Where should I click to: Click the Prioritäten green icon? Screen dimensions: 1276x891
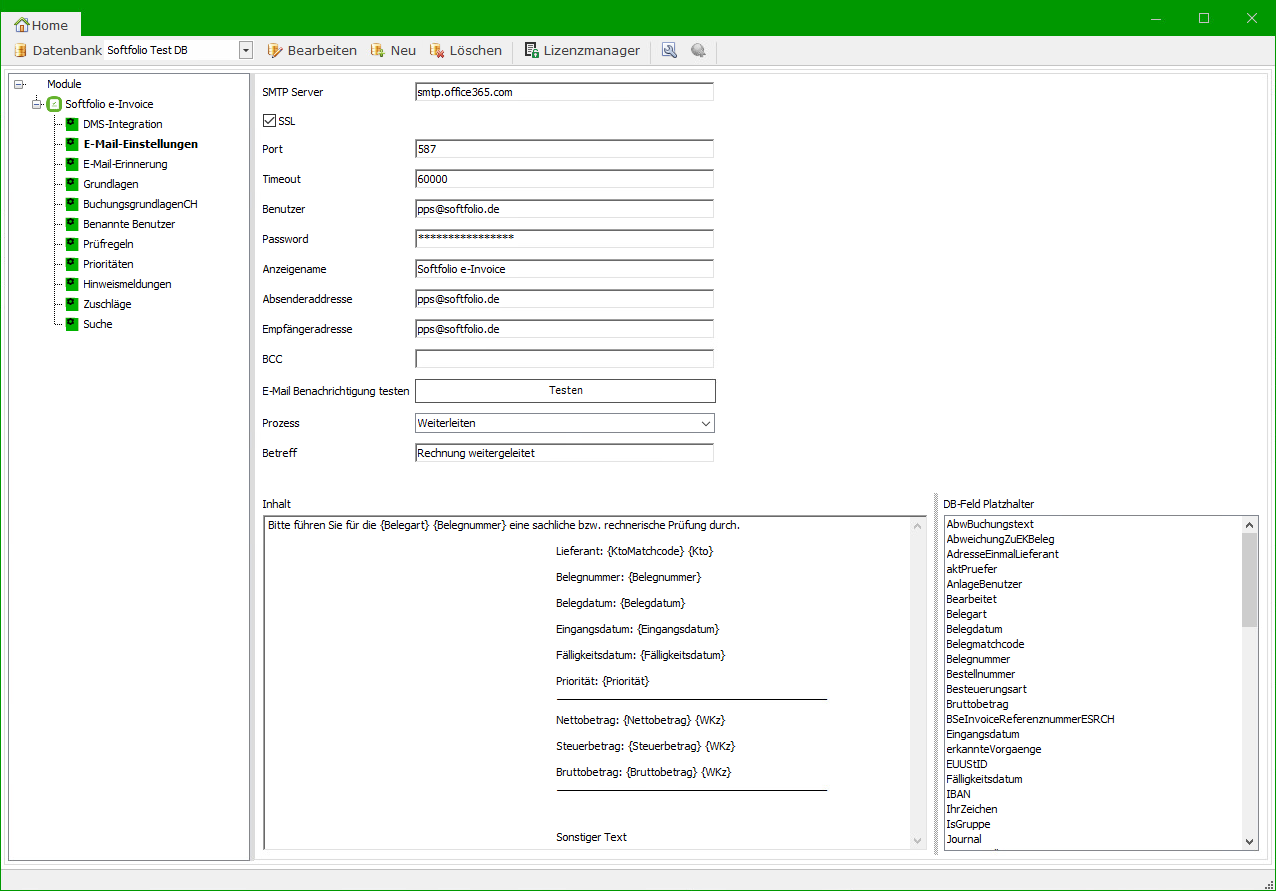click(x=72, y=264)
